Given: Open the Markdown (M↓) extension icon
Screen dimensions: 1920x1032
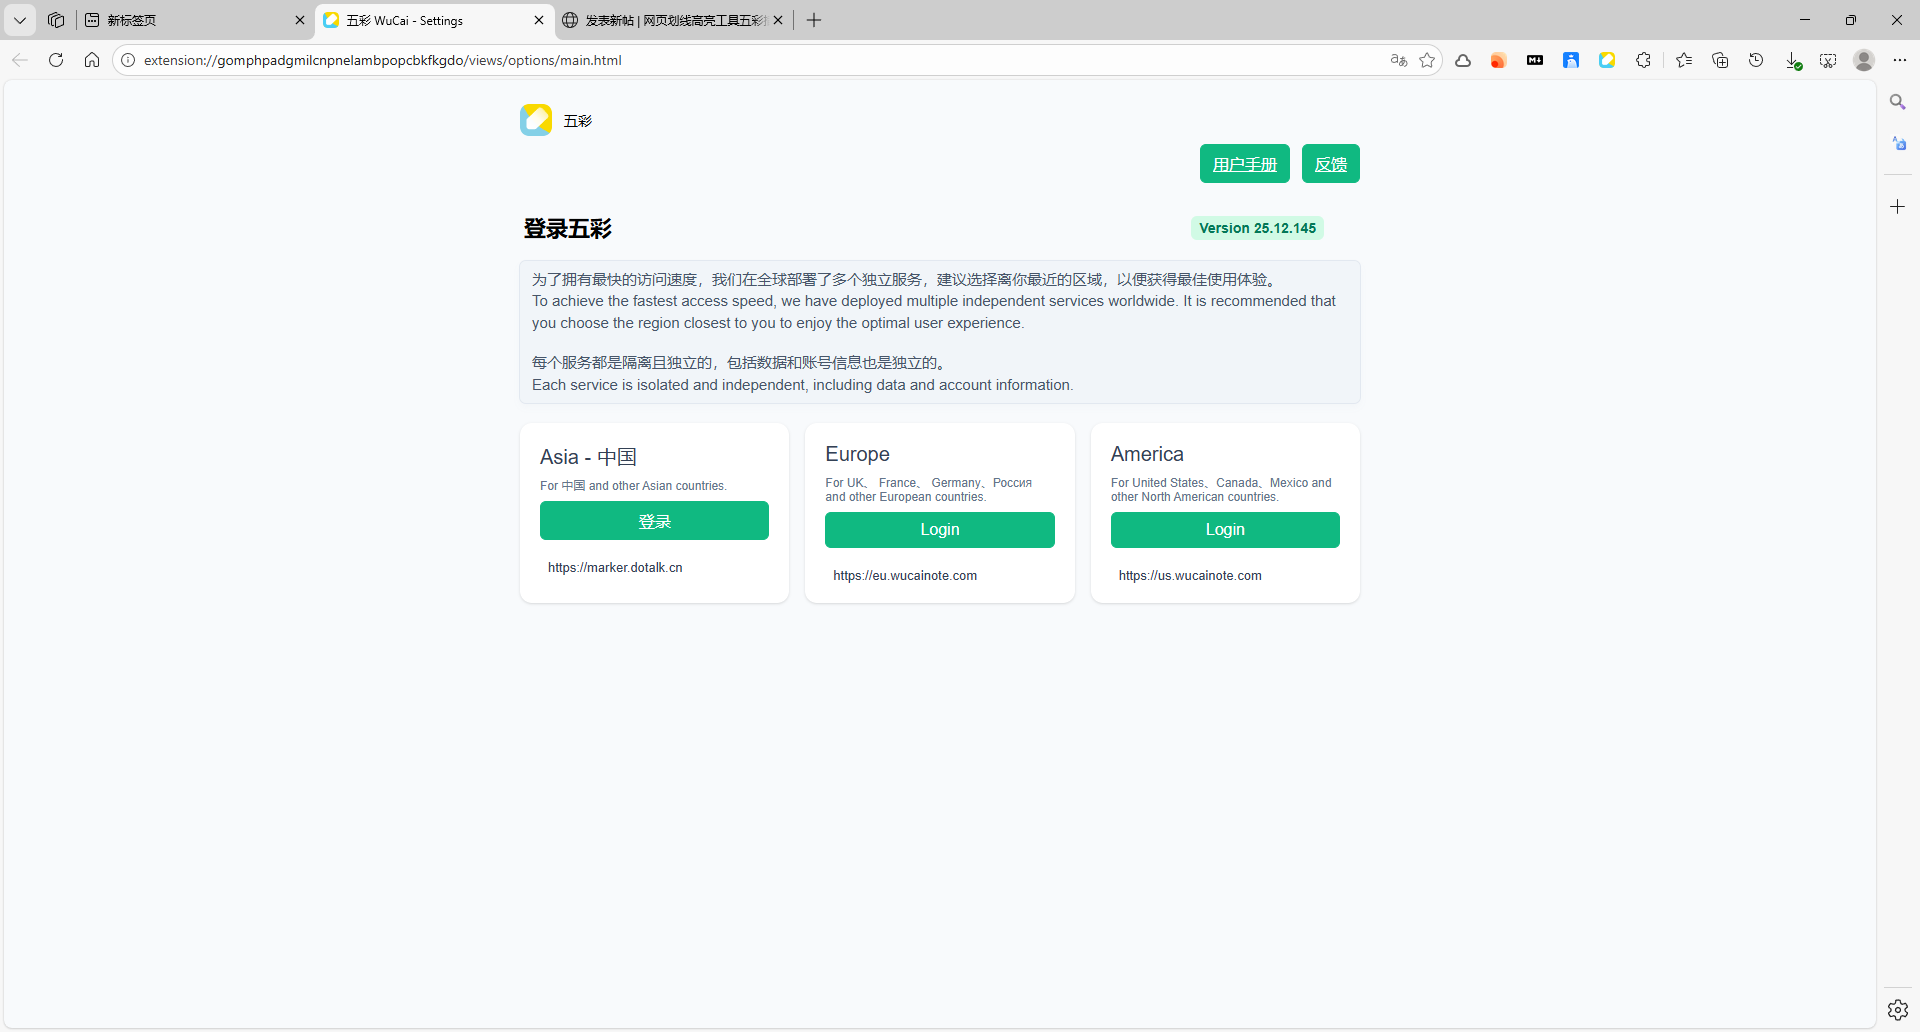Looking at the screenshot, I should 1535,60.
